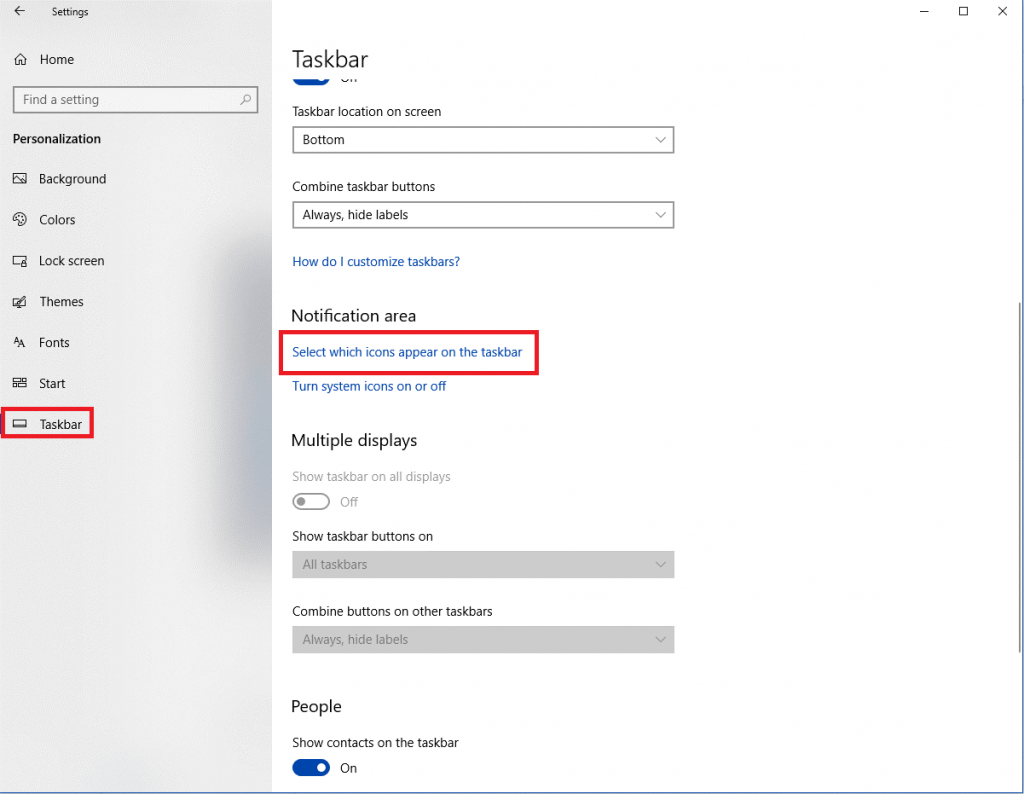Click the search magnifier in Find a setting
1024x794 pixels.
point(246,100)
